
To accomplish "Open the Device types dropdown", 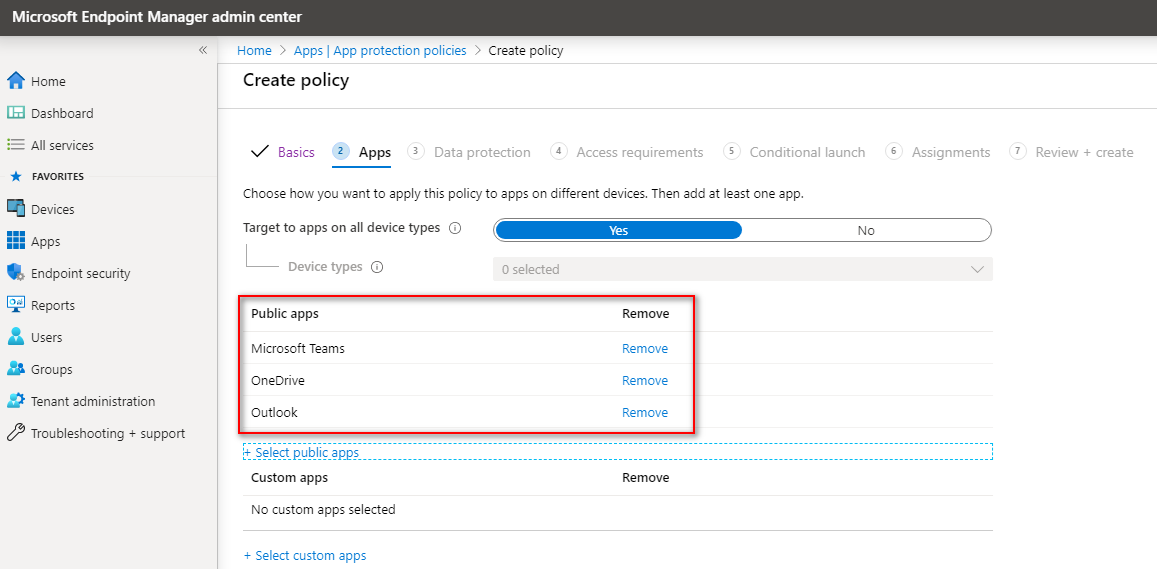I will pyautogui.click(x=742, y=269).
